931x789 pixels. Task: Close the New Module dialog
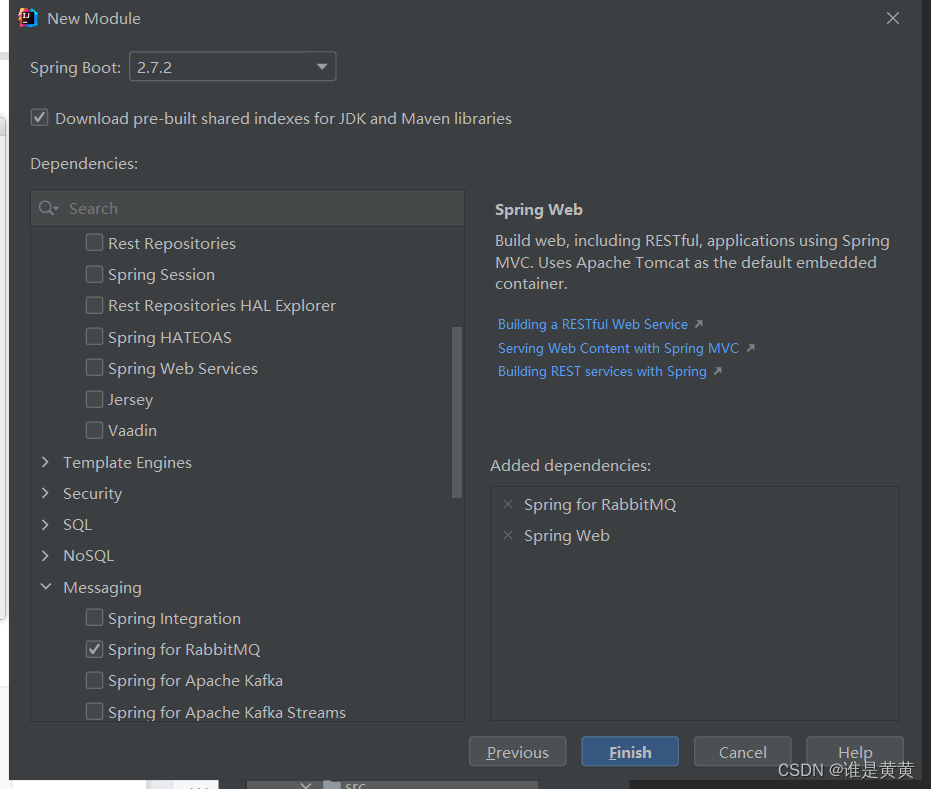coord(892,18)
